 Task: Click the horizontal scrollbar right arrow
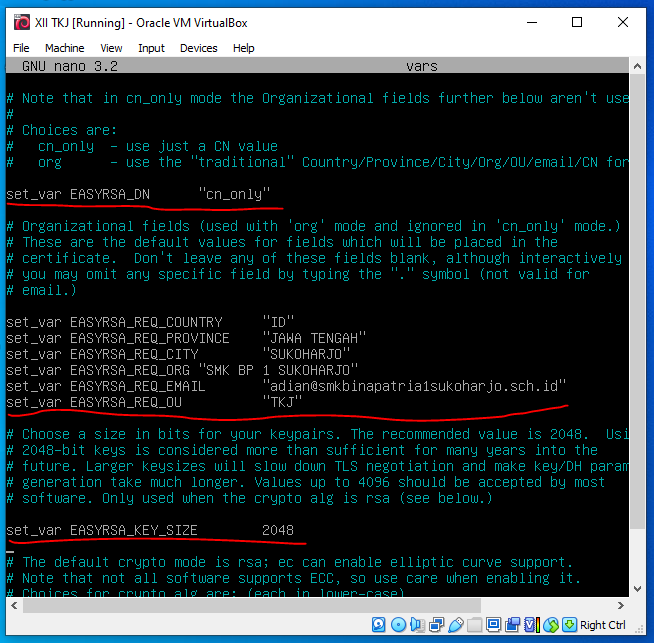tap(621, 605)
